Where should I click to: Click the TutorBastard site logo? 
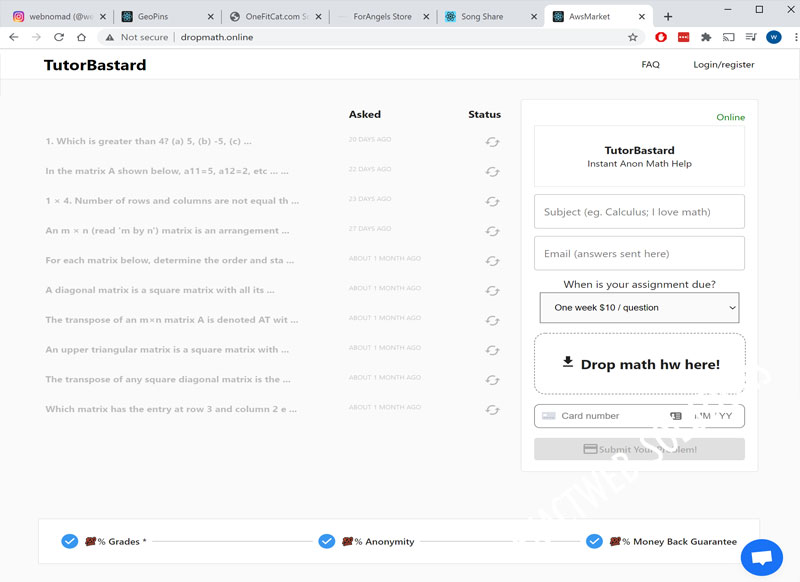(95, 65)
